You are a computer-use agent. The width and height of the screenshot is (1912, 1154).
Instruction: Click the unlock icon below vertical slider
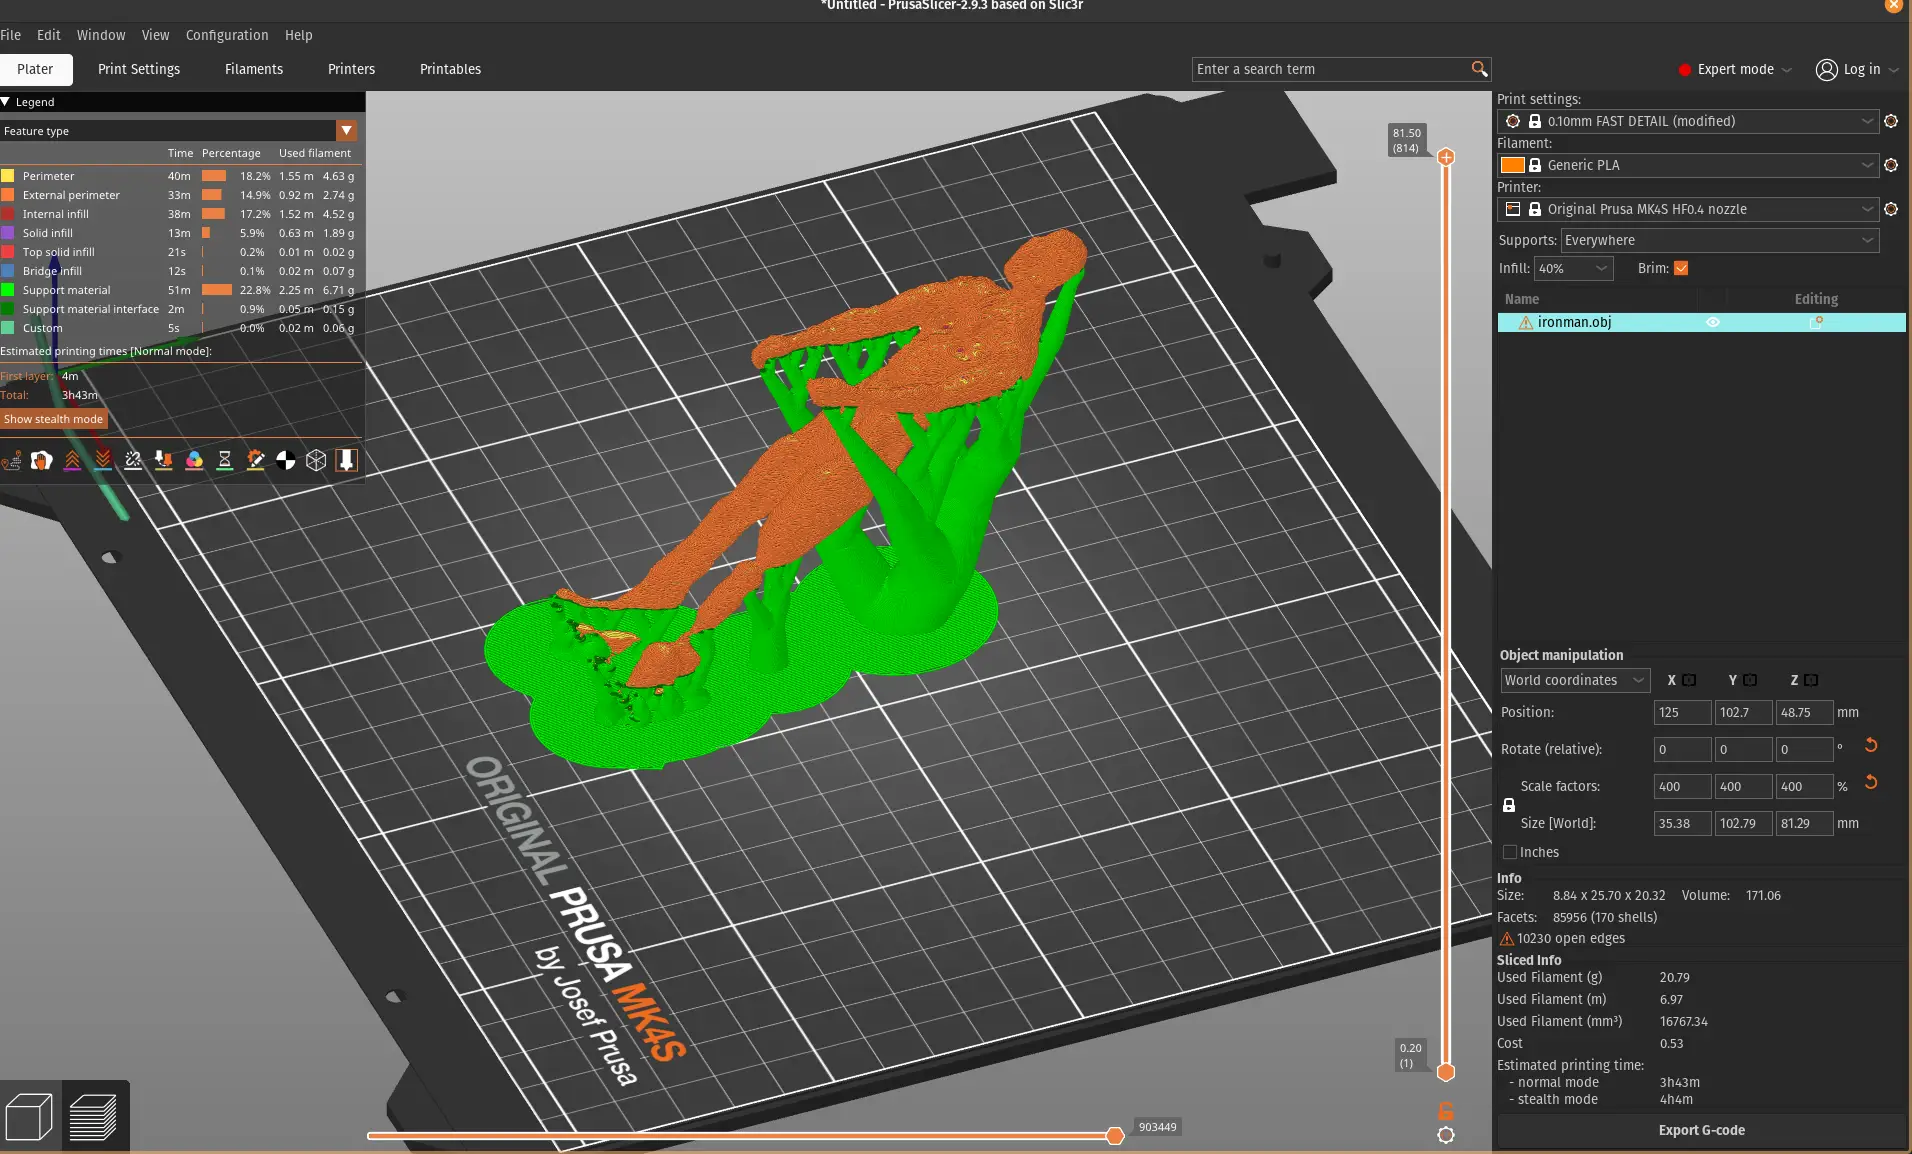(x=1446, y=1111)
